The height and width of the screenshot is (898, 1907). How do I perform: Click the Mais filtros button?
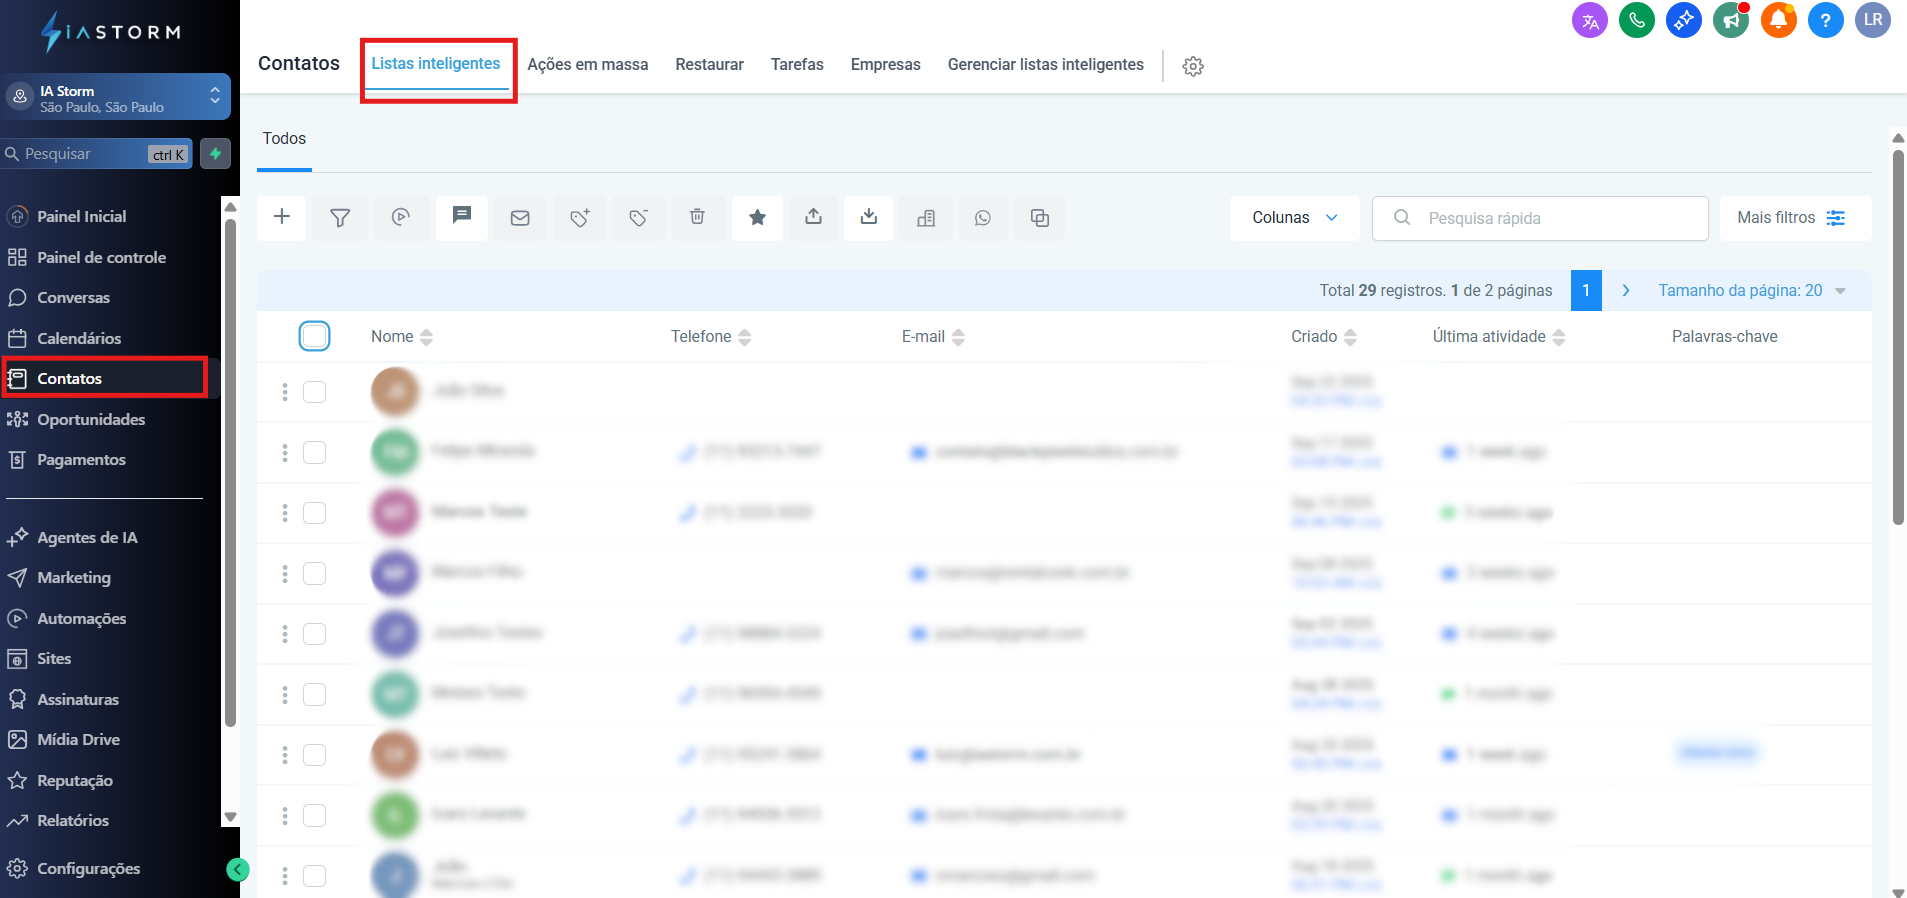pos(1794,218)
